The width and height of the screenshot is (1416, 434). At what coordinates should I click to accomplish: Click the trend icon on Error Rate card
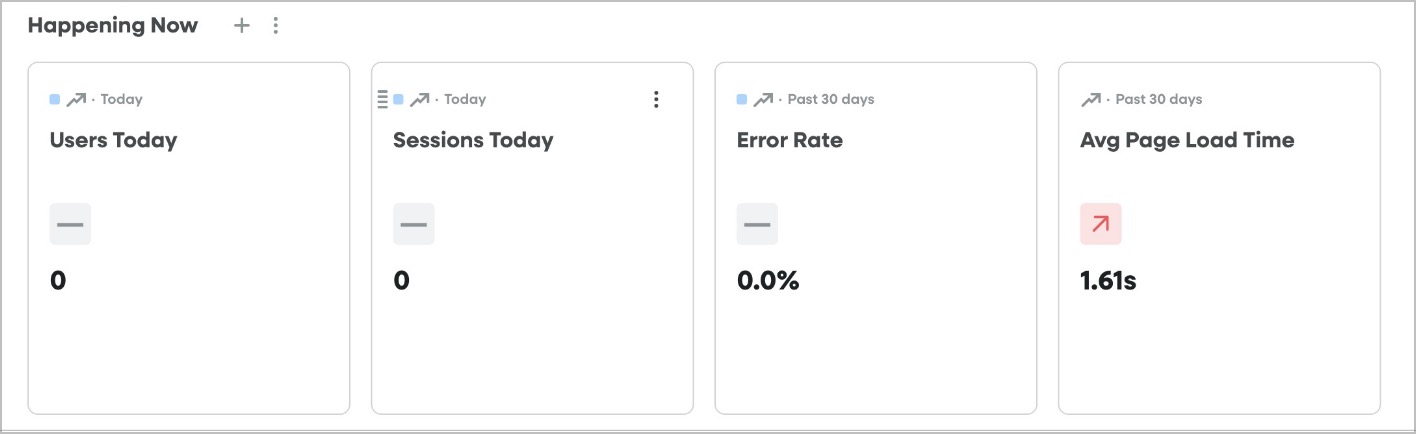(763, 99)
